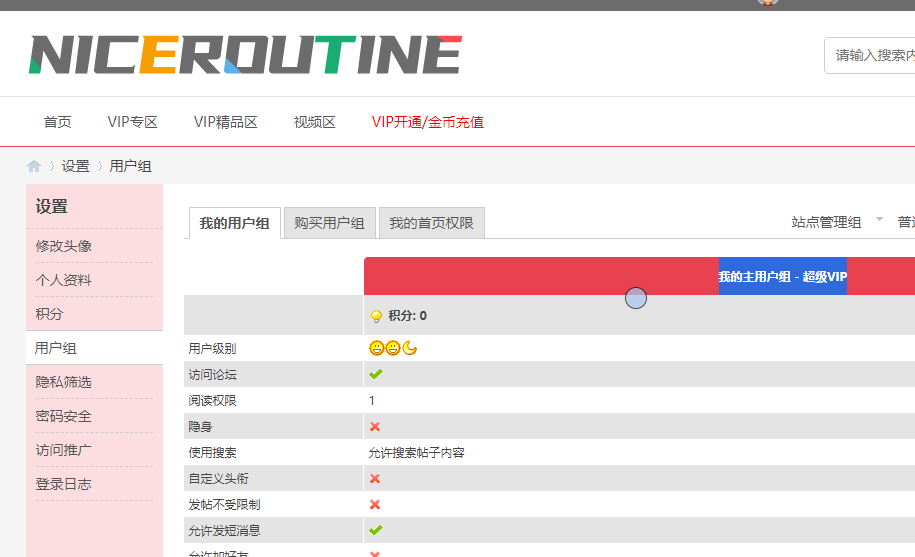This screenshot has height=557, width=915.
Task: Open 个人资料 in settings sidebar
Action: pyautogui.click(x=64, y=280)
